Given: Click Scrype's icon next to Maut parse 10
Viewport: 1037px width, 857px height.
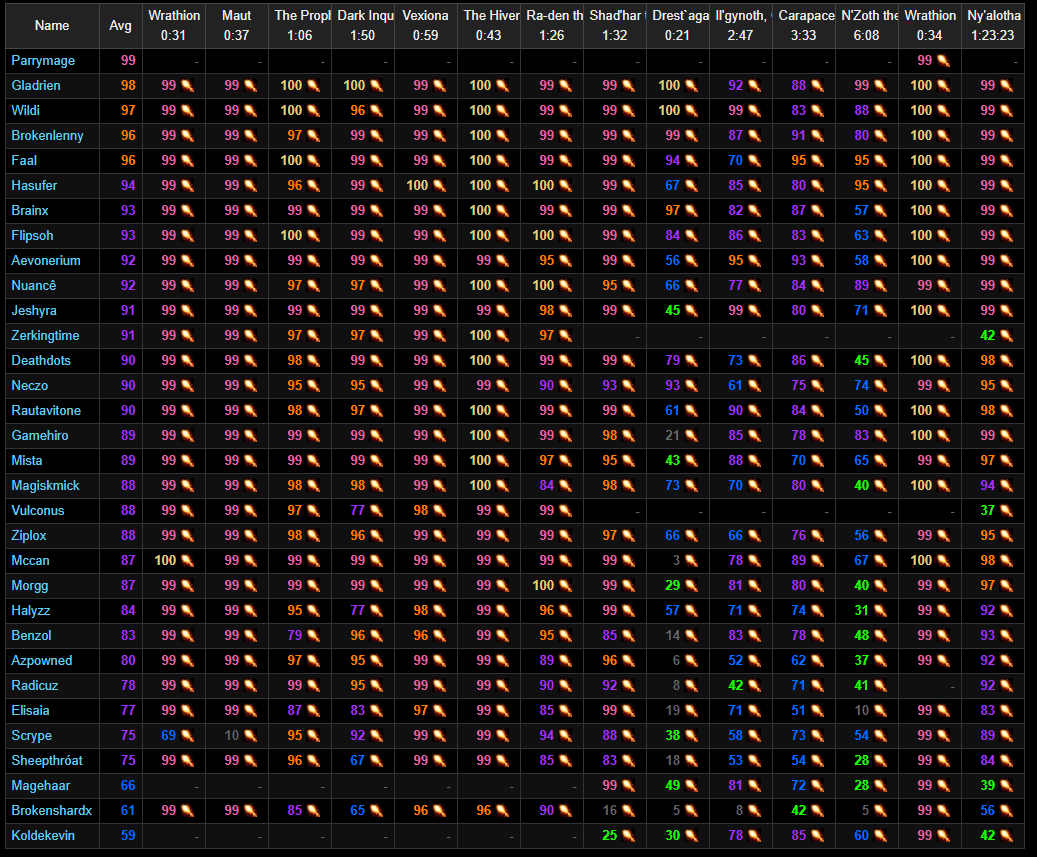Looking at the screenshot, I should point(251,736).
